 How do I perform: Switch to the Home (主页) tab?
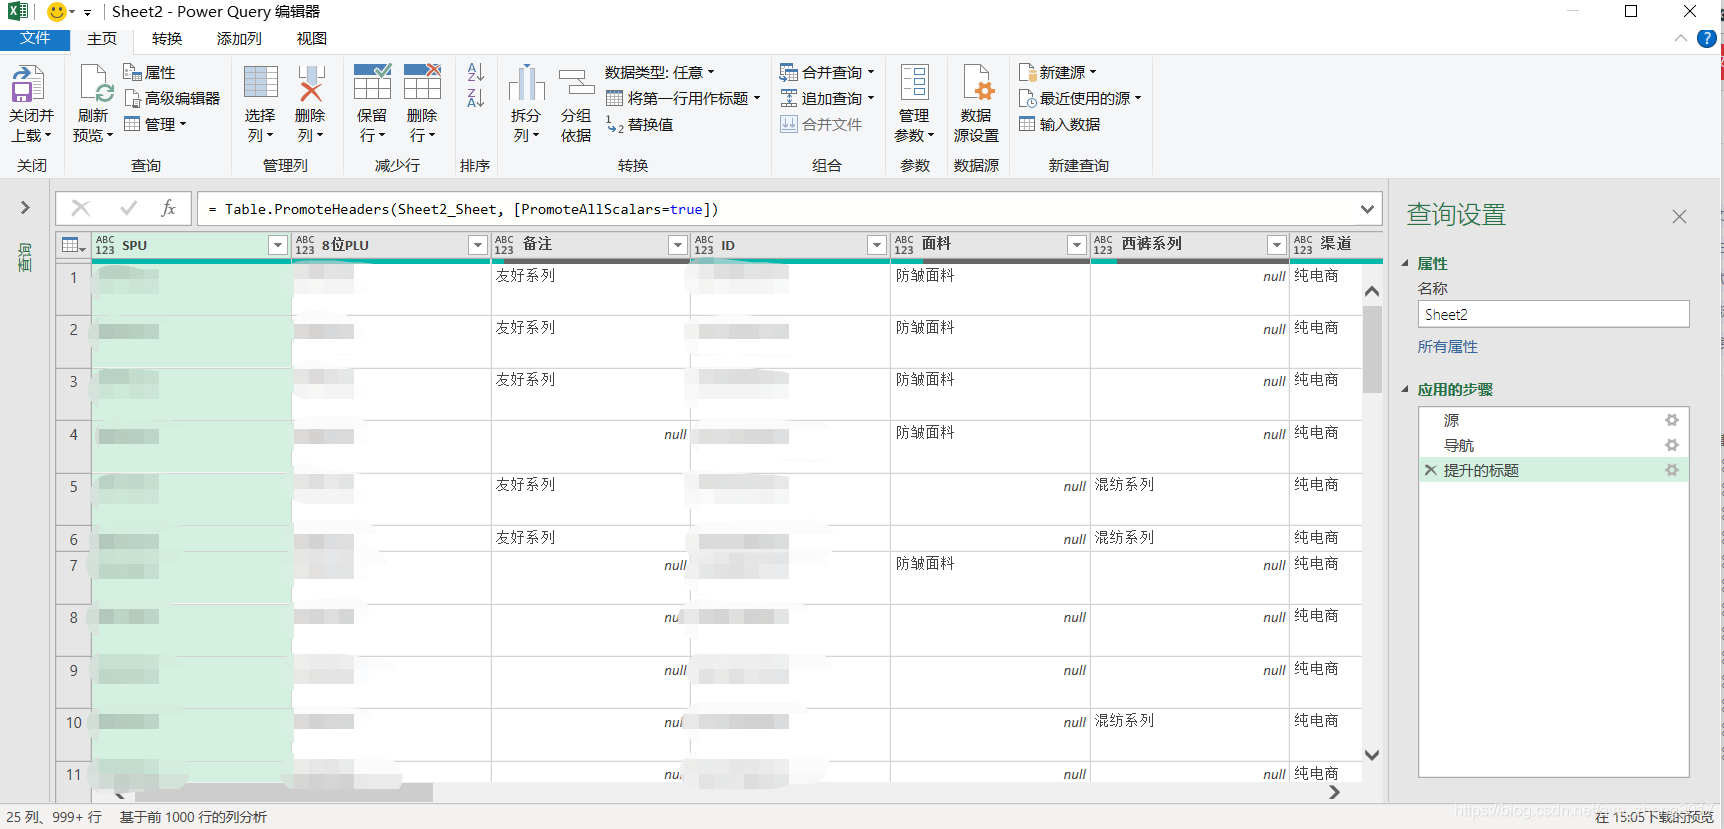tap(102, 39)
